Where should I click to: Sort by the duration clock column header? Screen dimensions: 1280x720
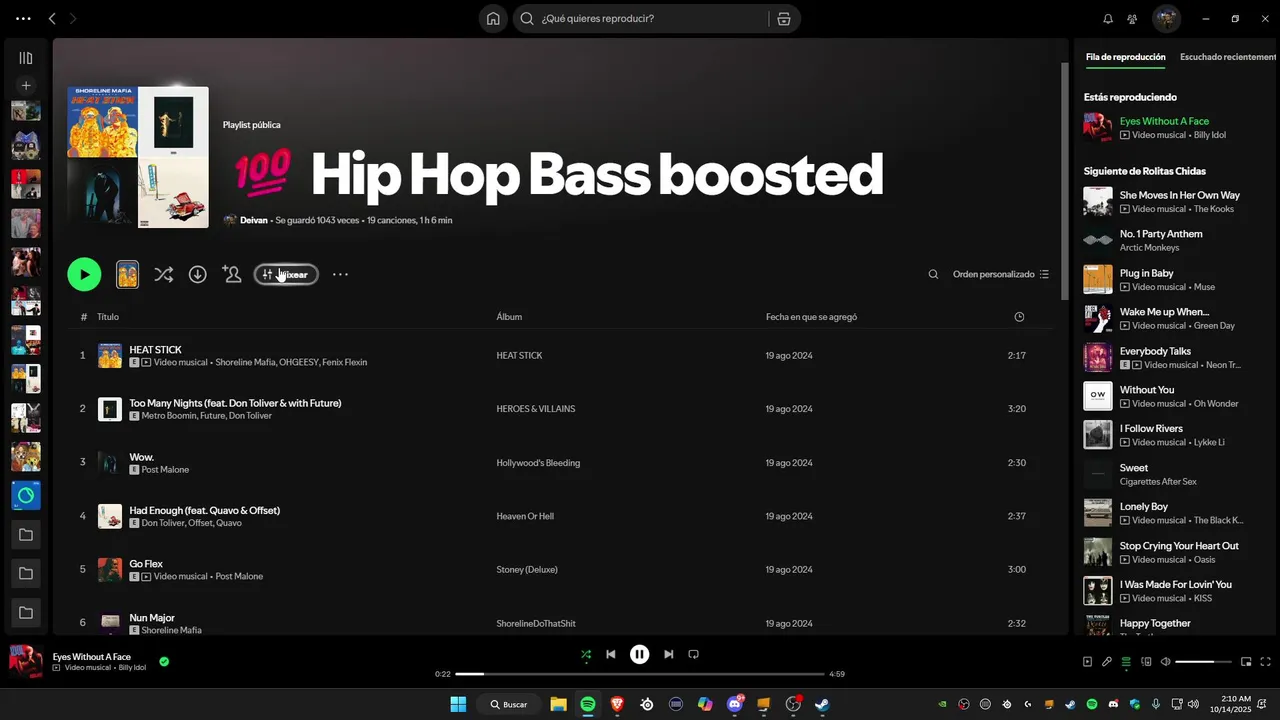[x=1019, y=317]
